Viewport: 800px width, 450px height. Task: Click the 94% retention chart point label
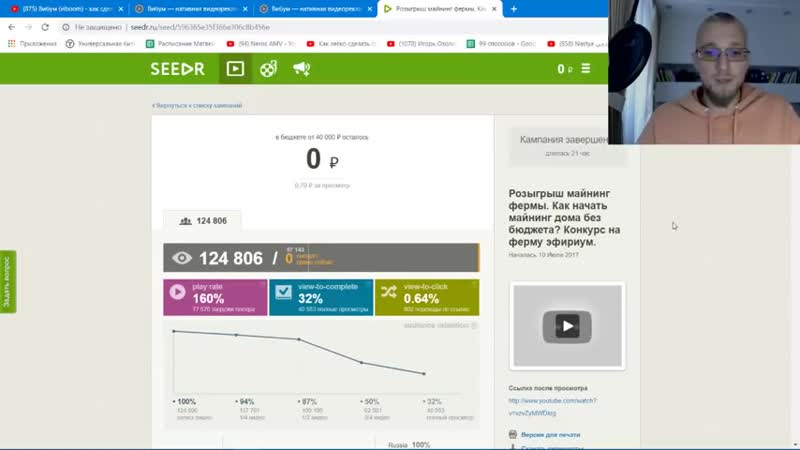pyautogui.click(x=245, y=402)
